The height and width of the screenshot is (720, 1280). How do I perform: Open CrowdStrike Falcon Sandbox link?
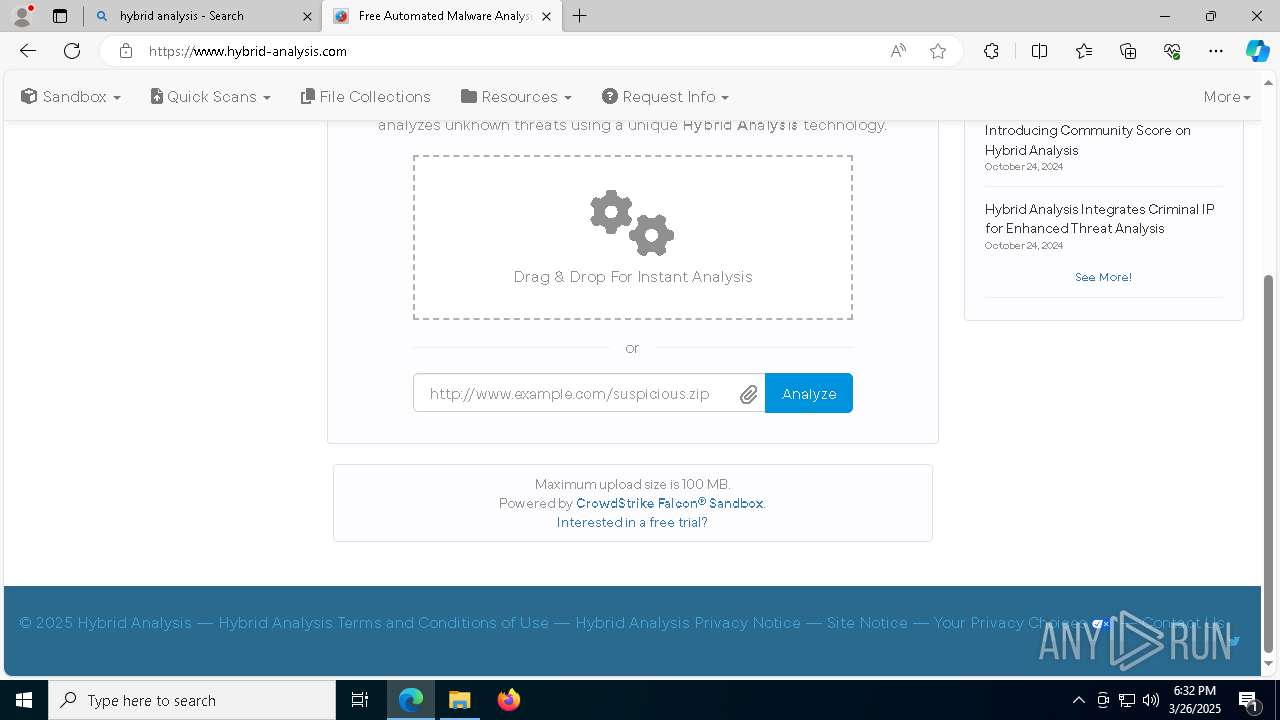[669, 503]
